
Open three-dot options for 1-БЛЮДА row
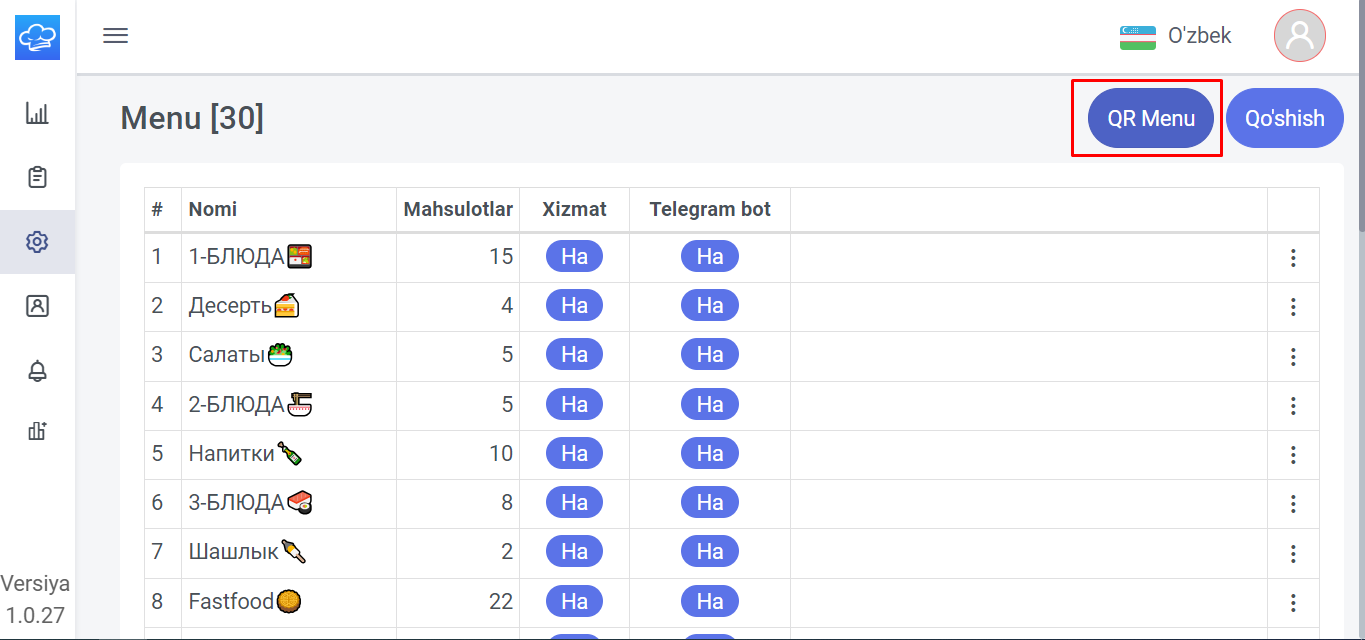point(1293,258)
